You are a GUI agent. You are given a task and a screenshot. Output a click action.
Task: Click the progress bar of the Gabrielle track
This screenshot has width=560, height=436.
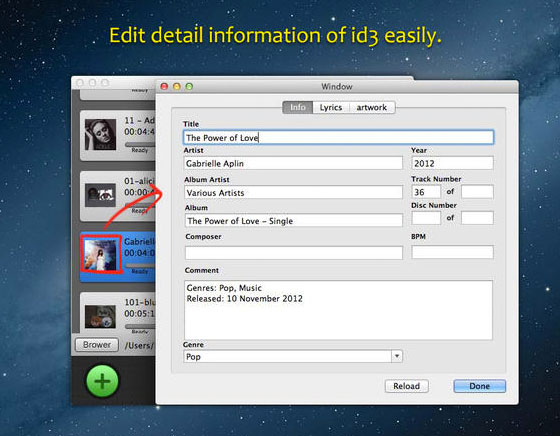(140, 265)
